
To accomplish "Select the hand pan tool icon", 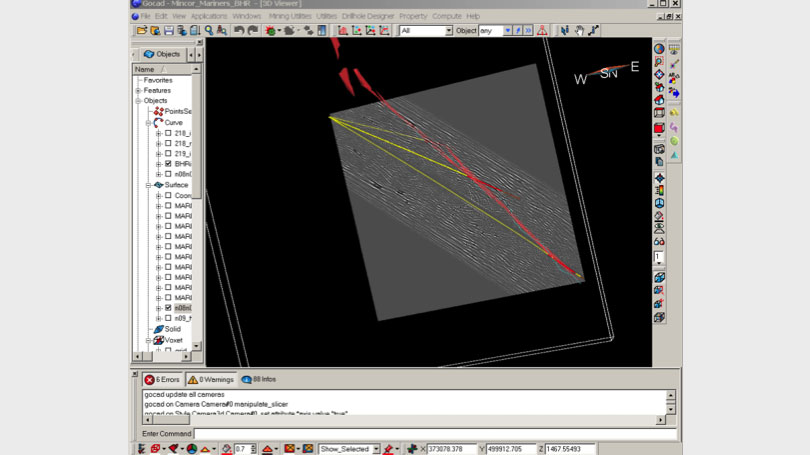I will tap(579, 31).
